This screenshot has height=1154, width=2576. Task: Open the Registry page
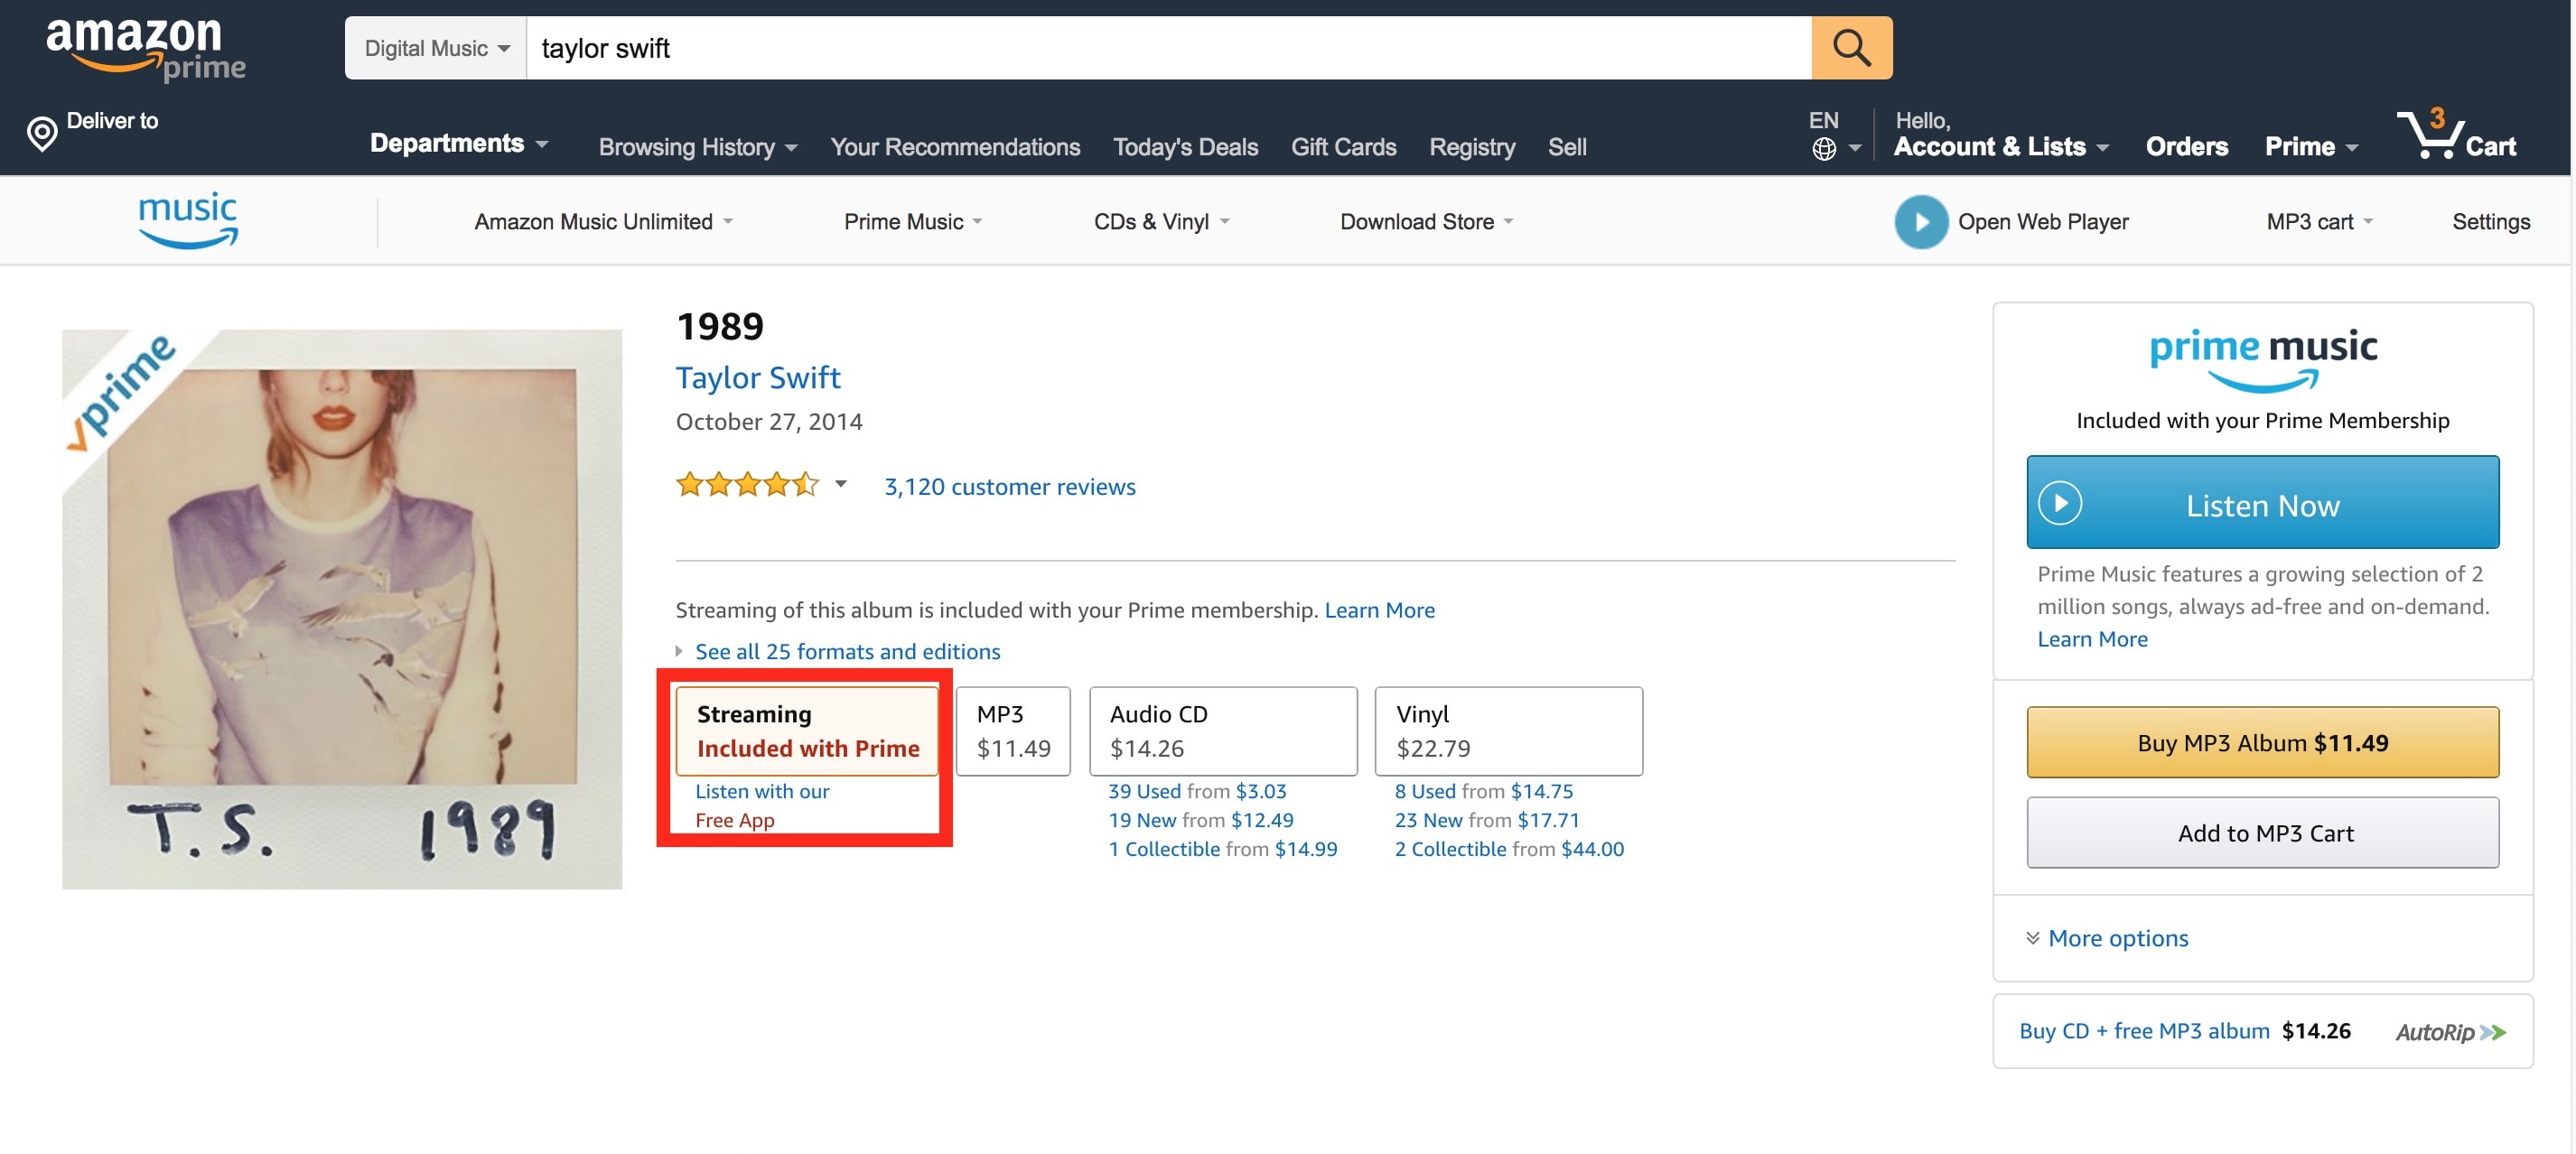(x=1472, y=147)
